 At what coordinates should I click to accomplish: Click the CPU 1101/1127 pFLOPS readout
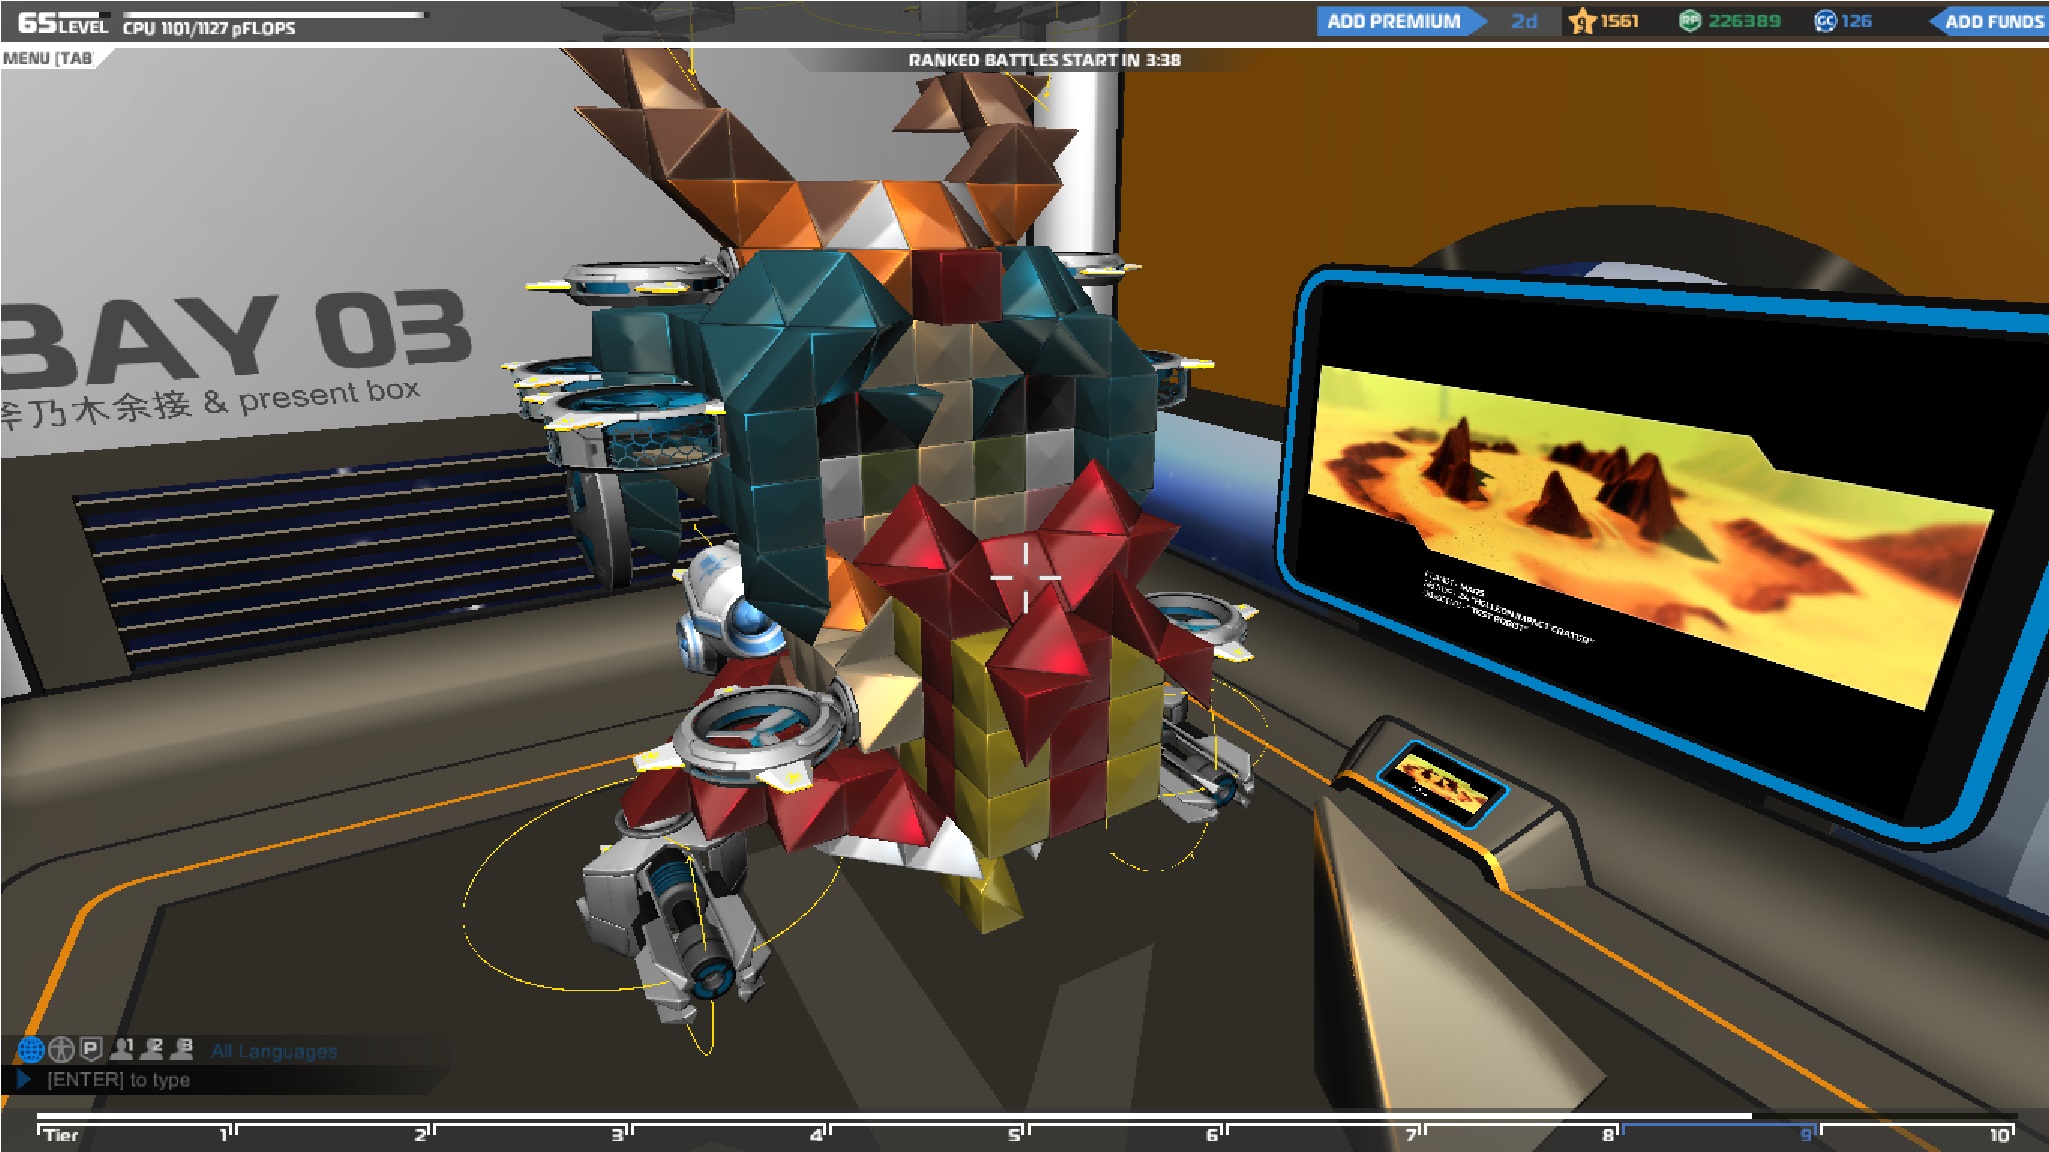(x=209, y=28)
